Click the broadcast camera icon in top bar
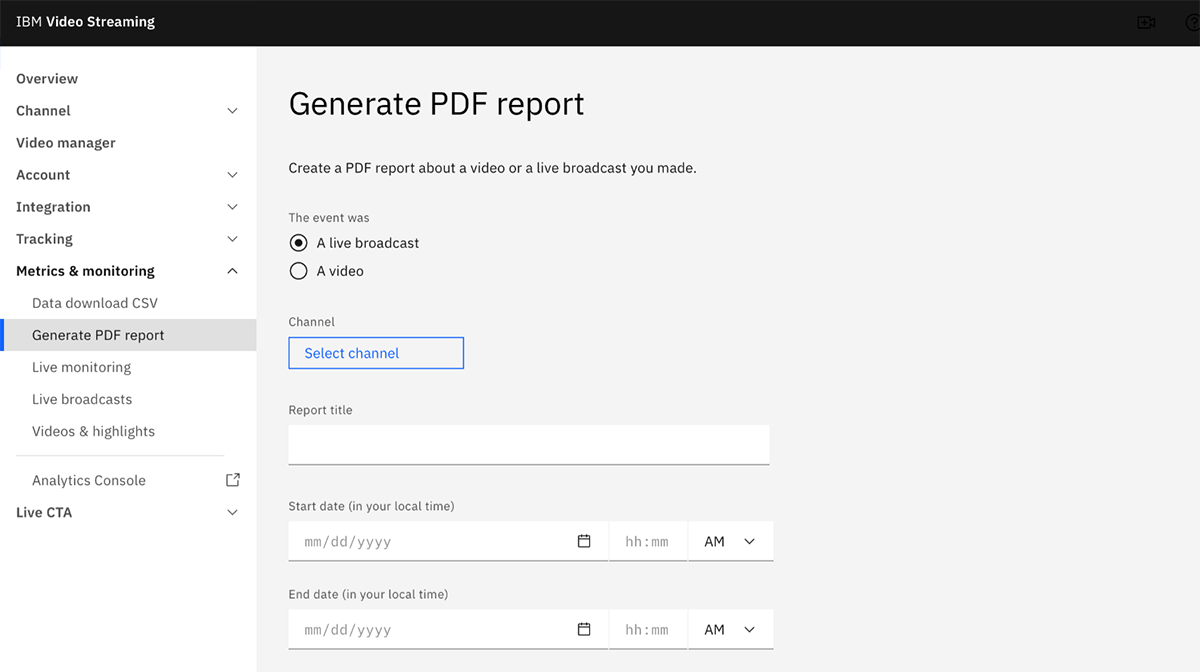1200x672 pixels. pyautogui.click(x=1146, y=22)
